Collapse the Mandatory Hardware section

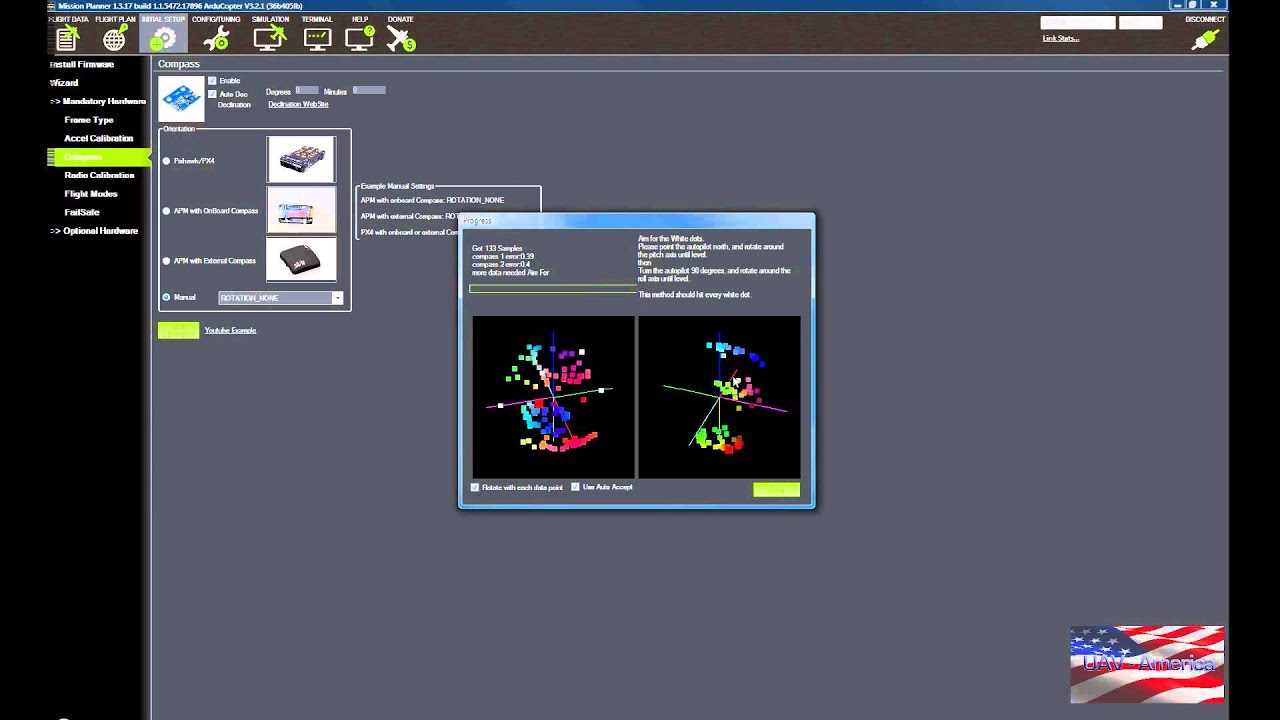[x=98, y=101]
